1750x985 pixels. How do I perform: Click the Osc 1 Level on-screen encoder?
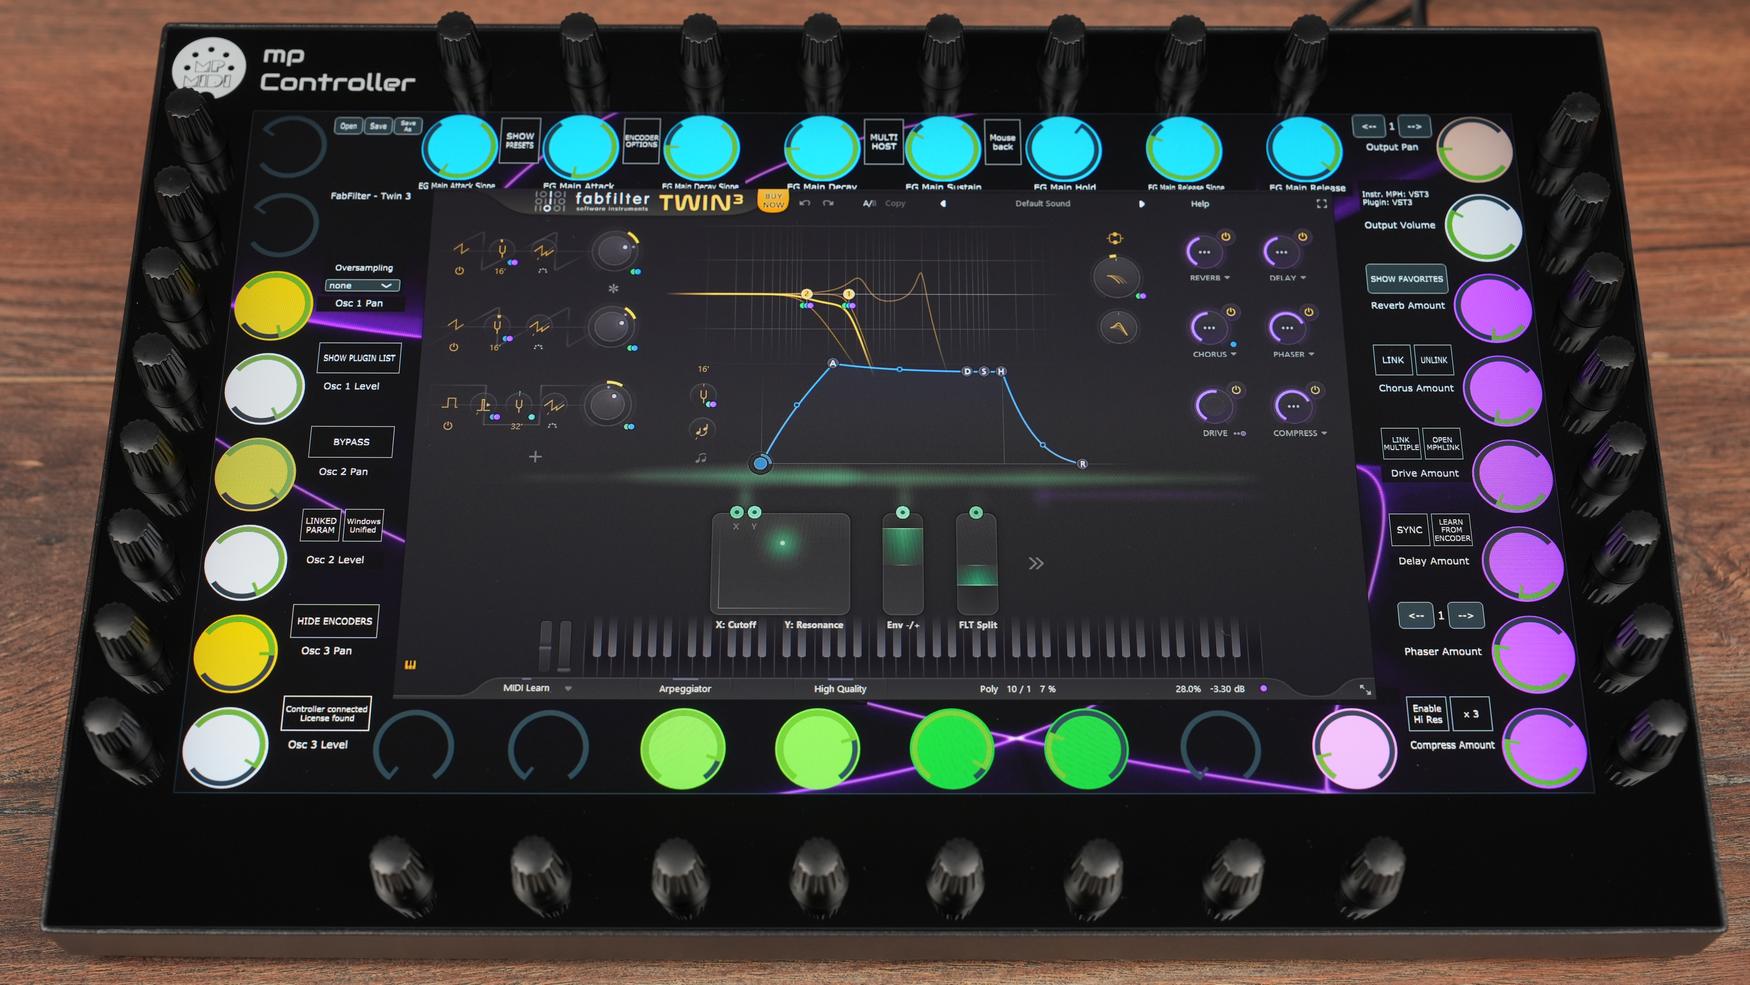click(x=264, y=389)
